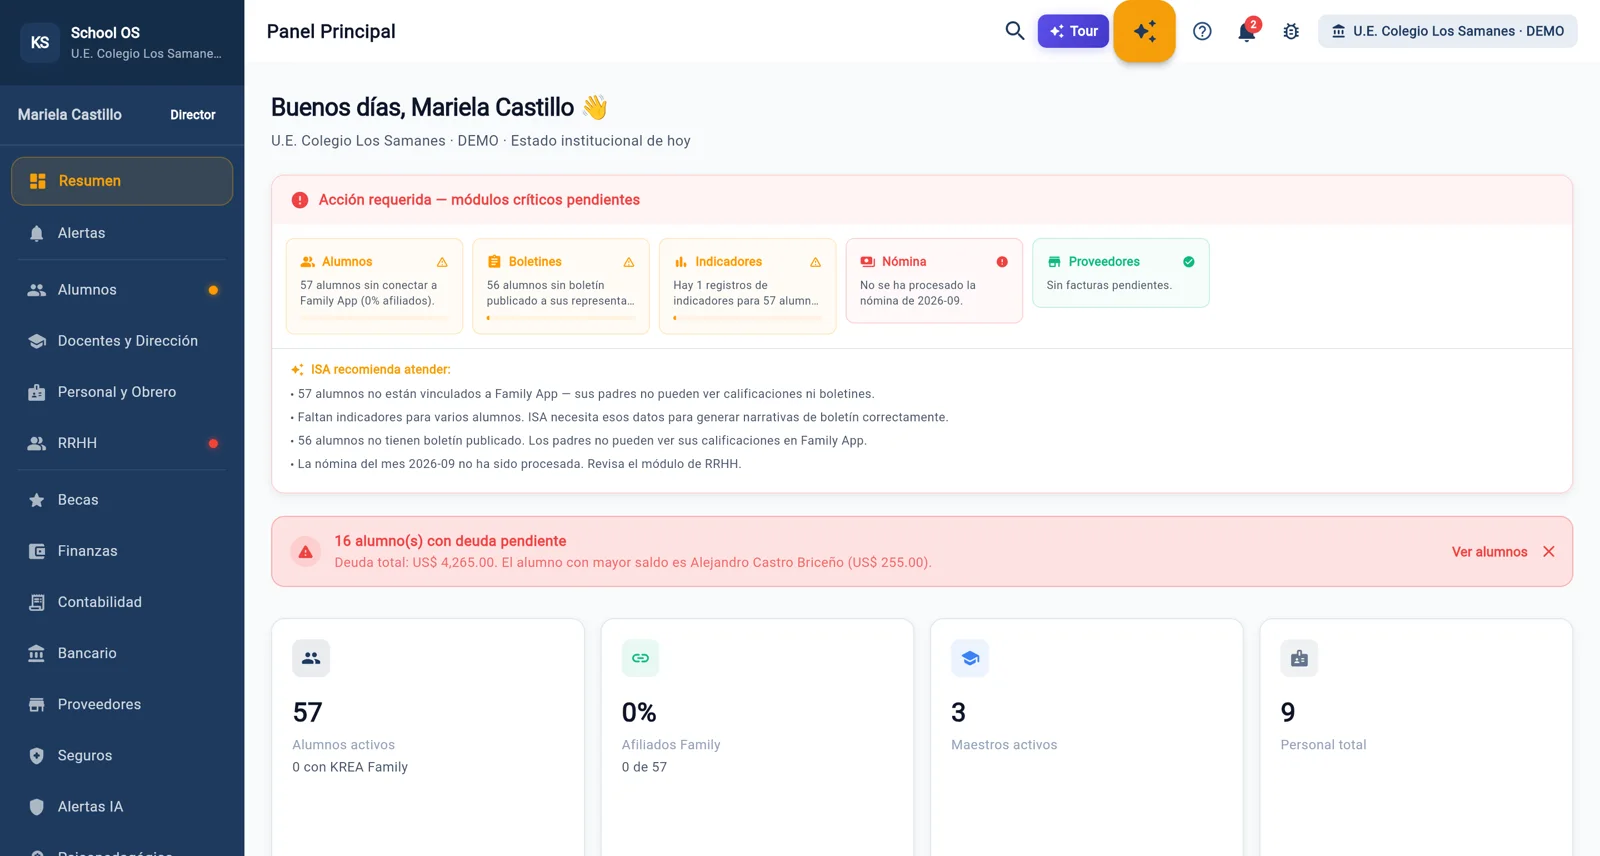Open Alertas in the sidebar
This screenshot has width=1600, height=856.
click(122, 233)
